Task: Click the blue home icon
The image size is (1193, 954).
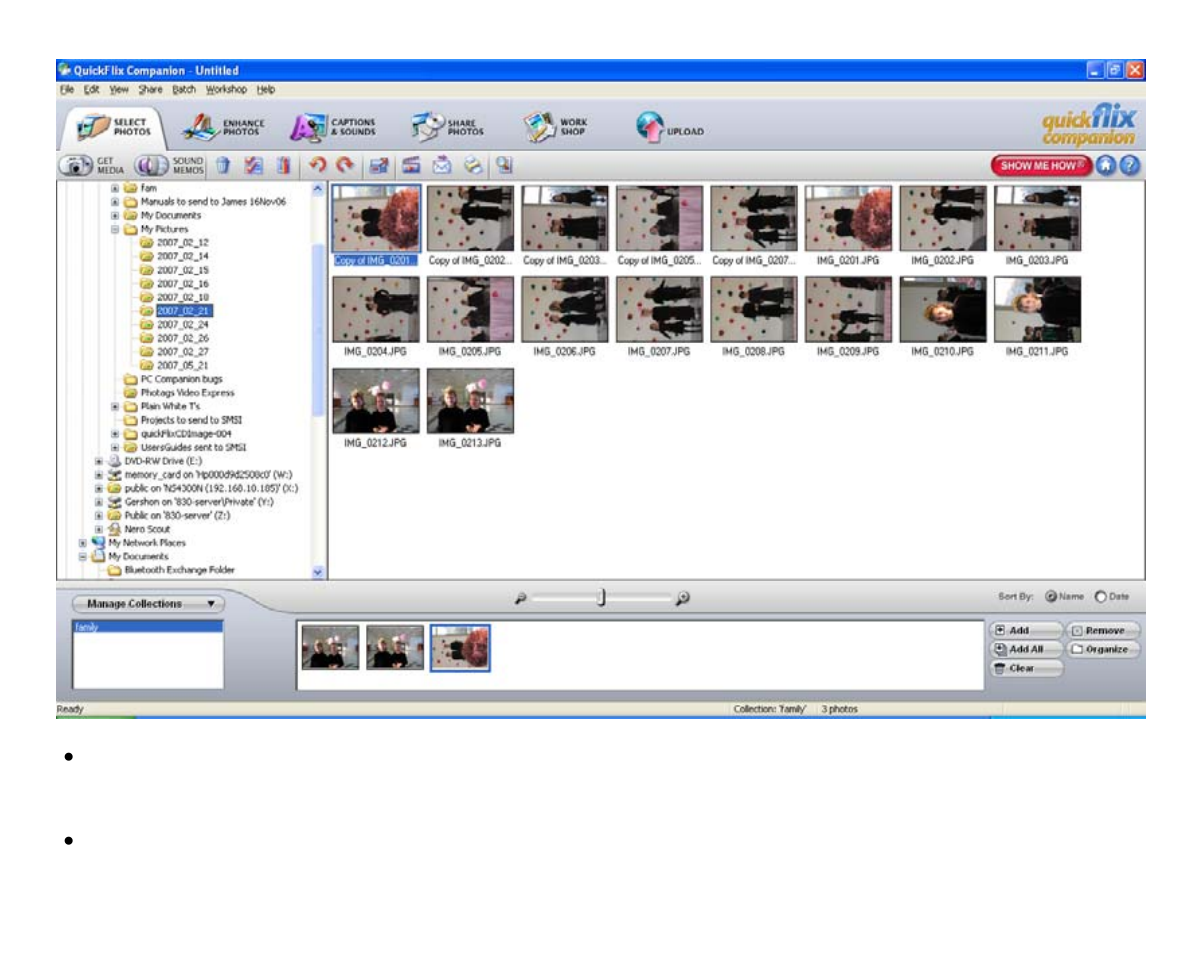Action: click(x=1106, y=165)
